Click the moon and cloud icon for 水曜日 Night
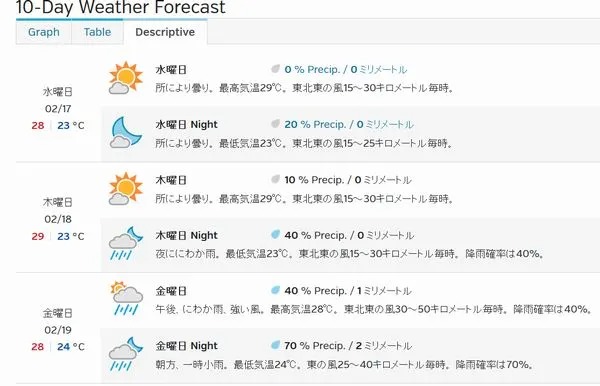Viewport: 600px width, 386px height. pyautogui.click(x=126, y=133)
